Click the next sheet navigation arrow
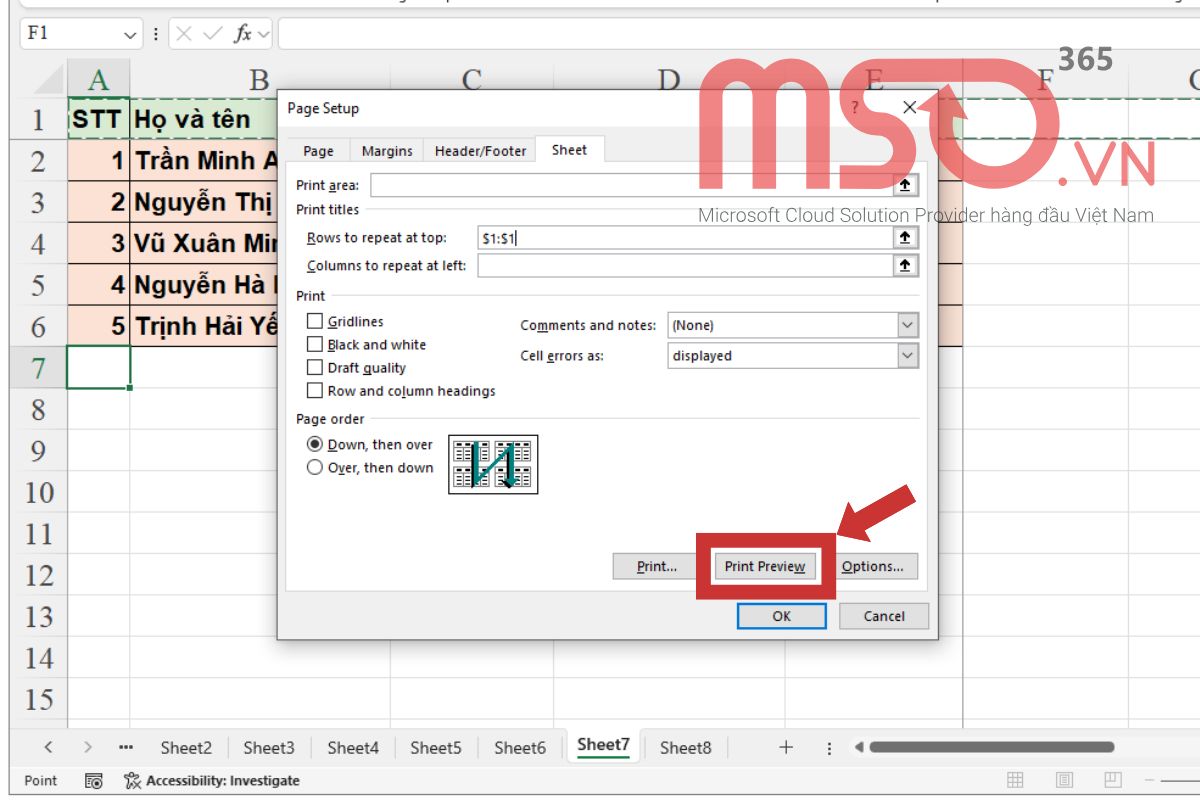 [x=88, y=747]
